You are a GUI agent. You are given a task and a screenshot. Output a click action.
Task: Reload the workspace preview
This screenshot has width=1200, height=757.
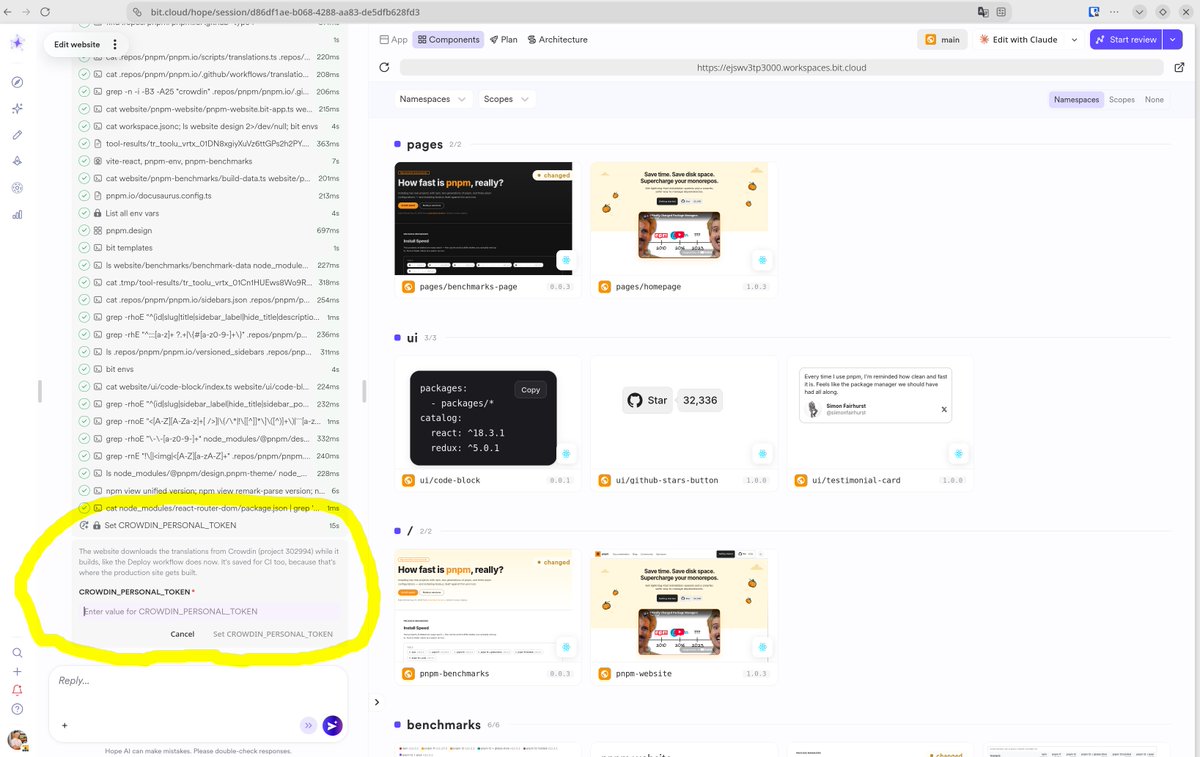(x=384, y=68)
